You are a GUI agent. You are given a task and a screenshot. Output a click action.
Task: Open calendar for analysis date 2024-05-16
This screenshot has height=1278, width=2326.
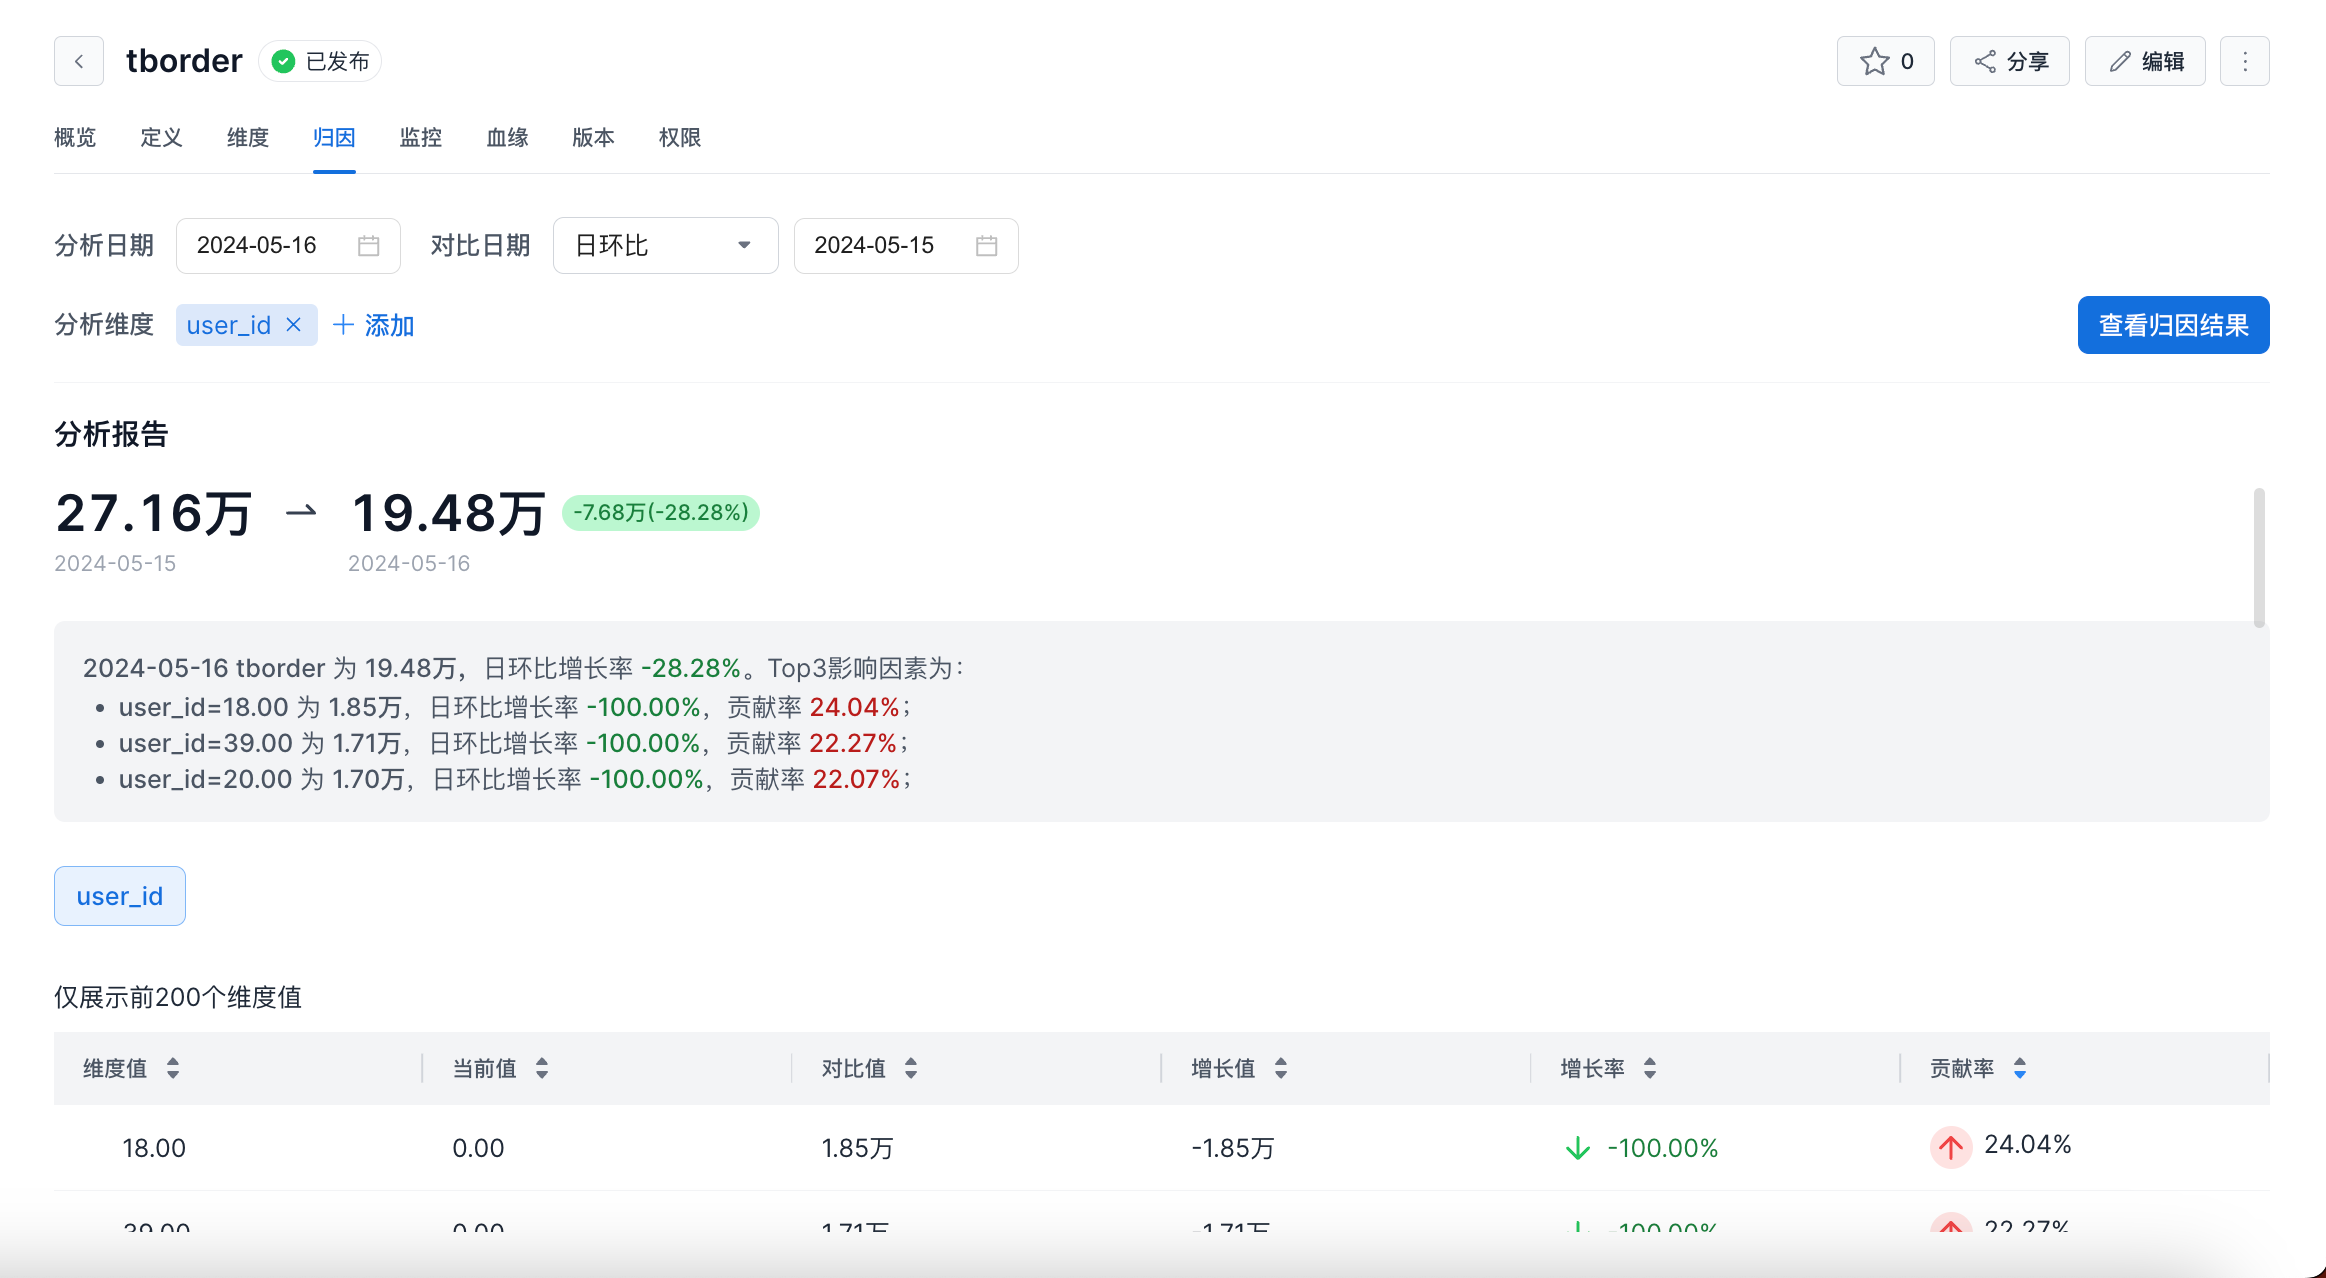368,246
